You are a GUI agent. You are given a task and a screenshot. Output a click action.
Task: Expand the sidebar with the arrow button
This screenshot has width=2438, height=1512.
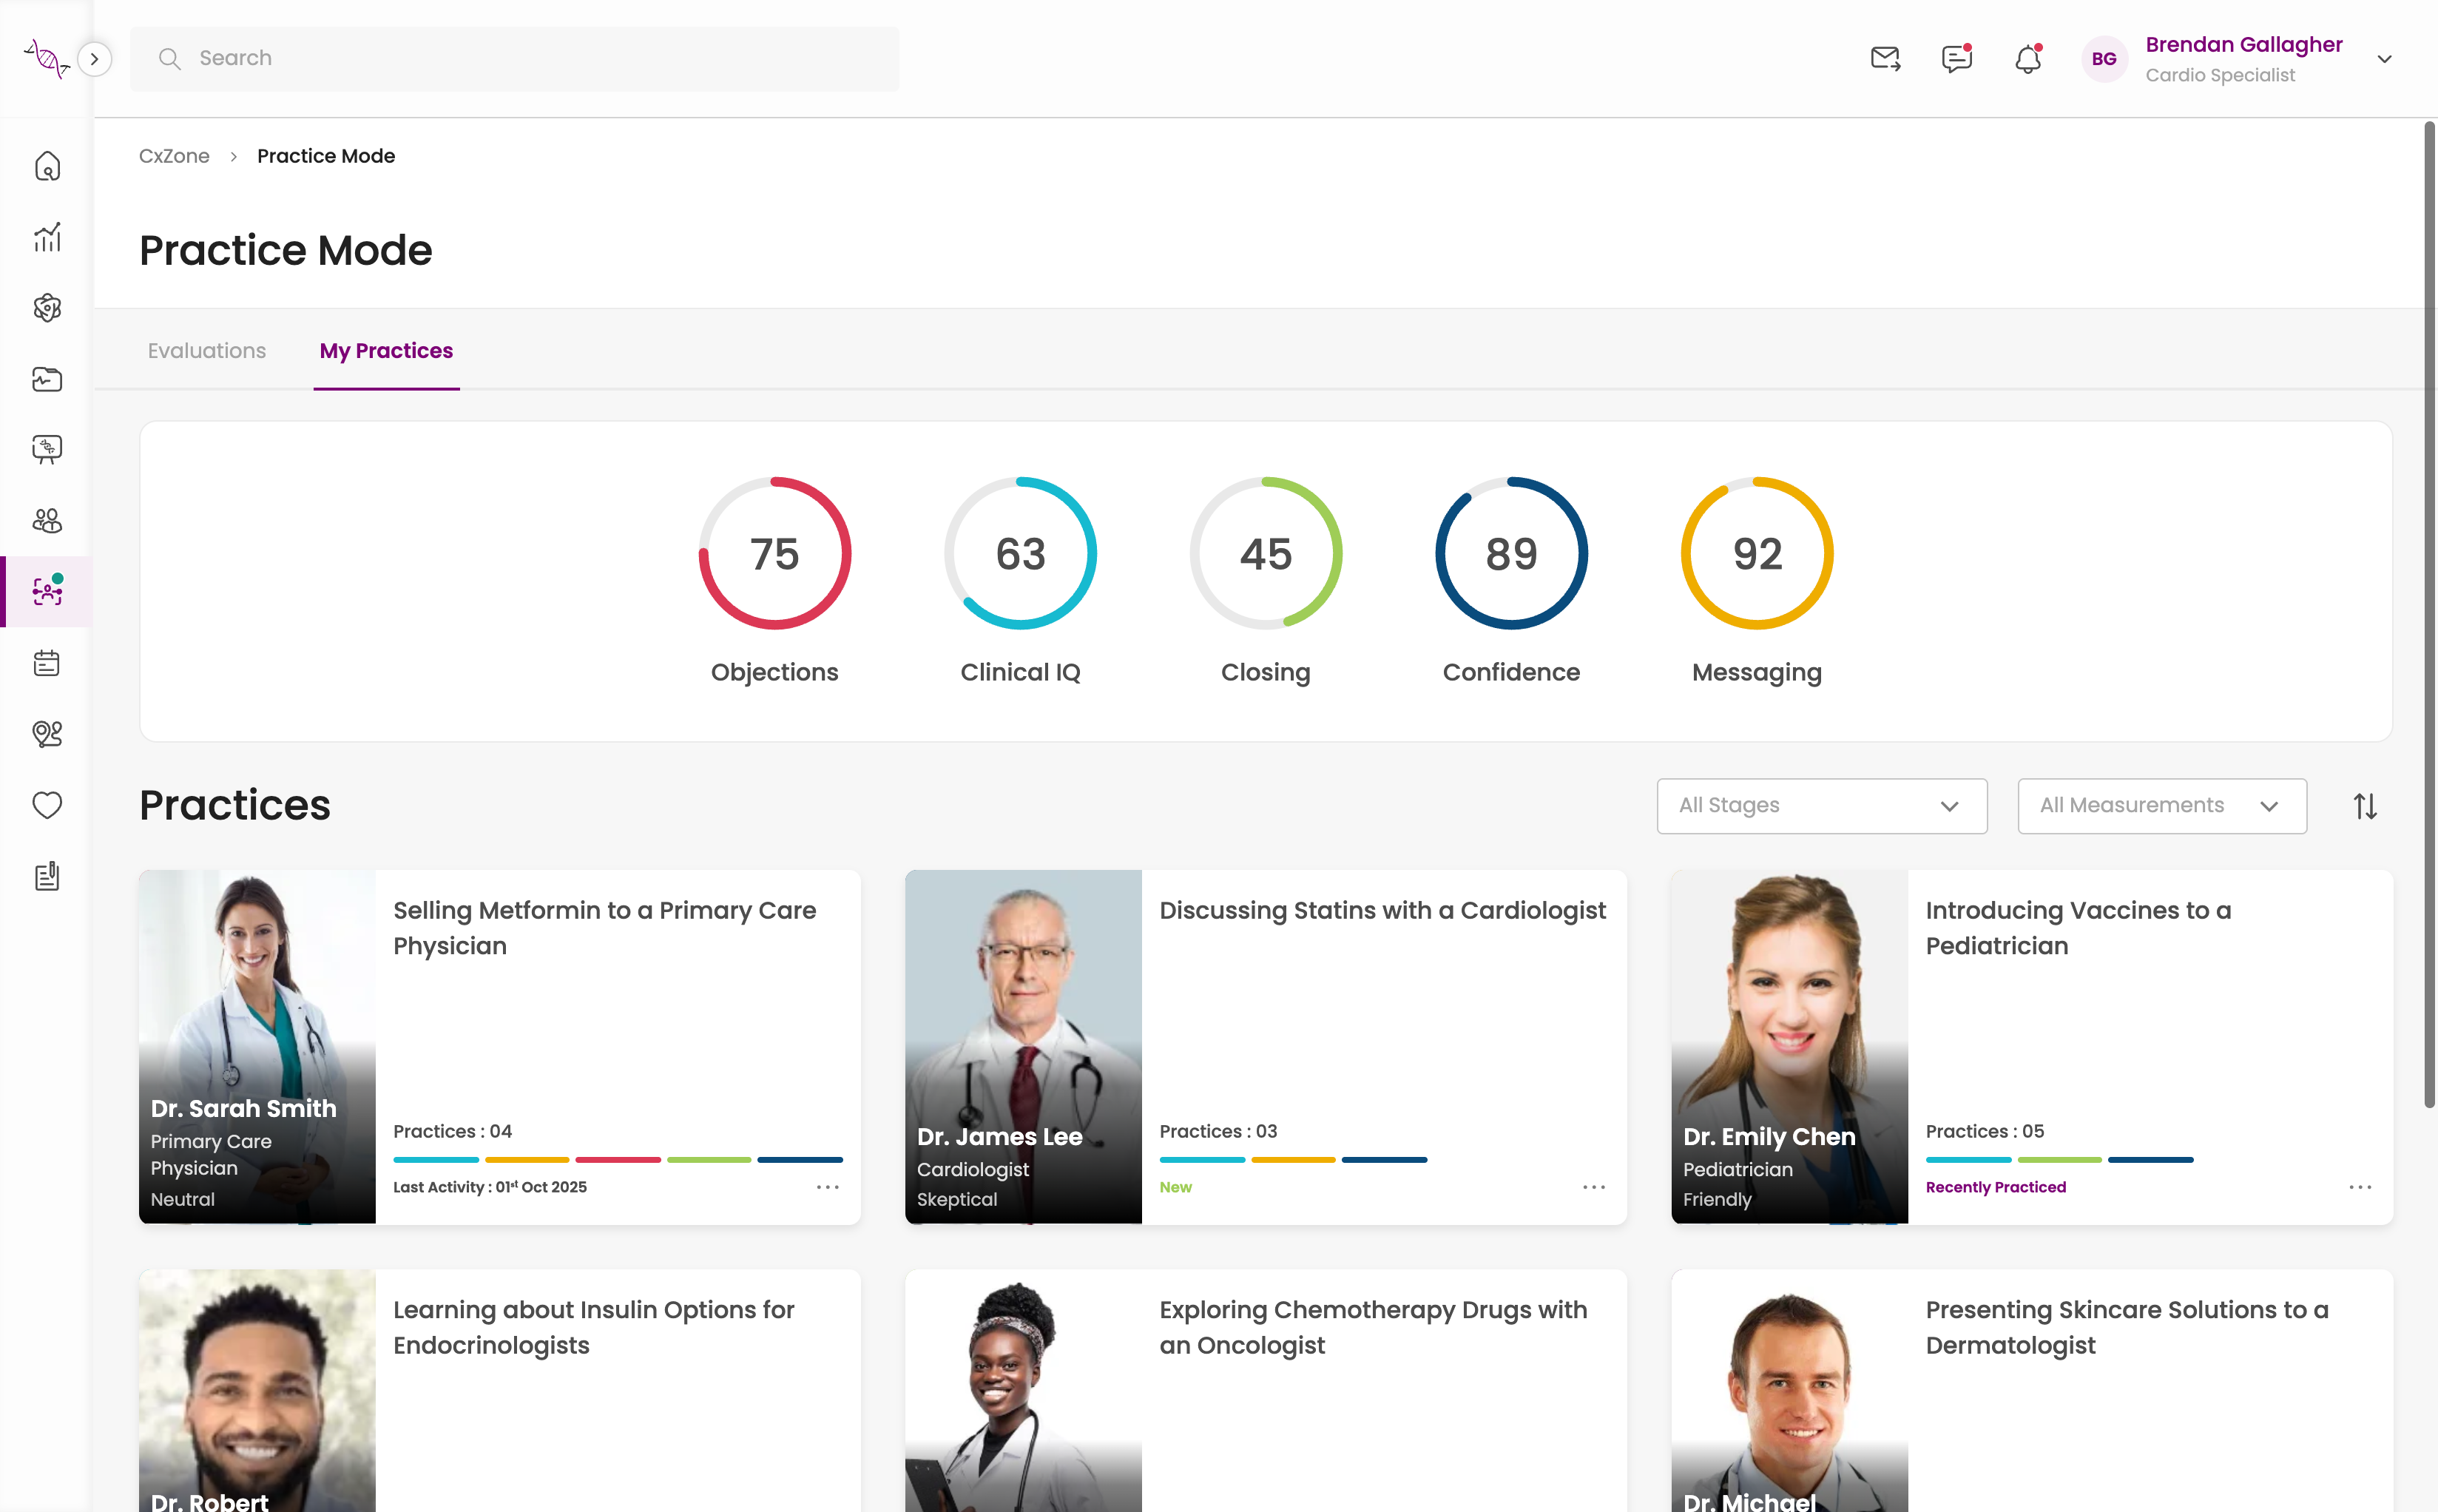(94, 59)
